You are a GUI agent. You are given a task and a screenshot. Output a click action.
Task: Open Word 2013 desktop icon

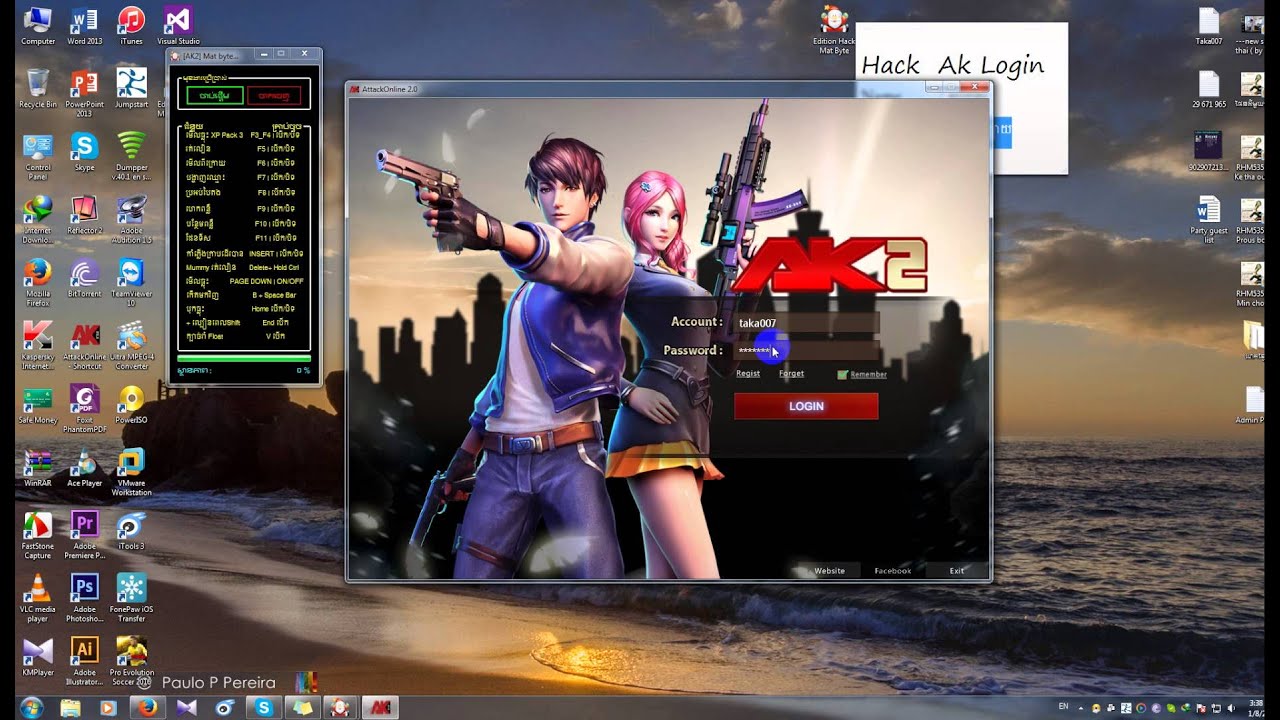[84, 26]
